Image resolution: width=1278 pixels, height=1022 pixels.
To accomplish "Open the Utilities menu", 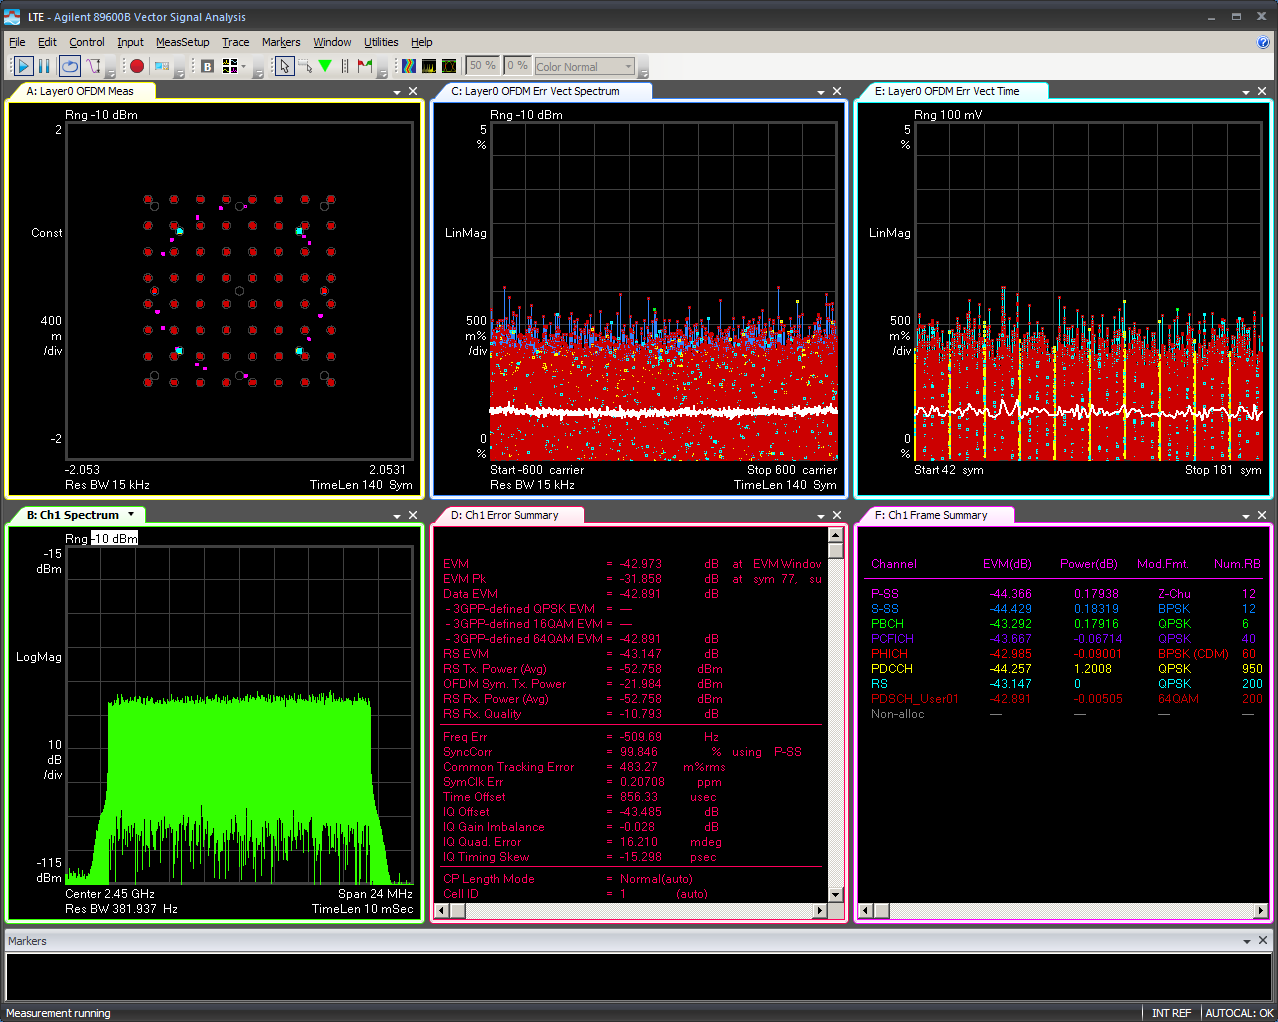I will (x=381, y=42).
